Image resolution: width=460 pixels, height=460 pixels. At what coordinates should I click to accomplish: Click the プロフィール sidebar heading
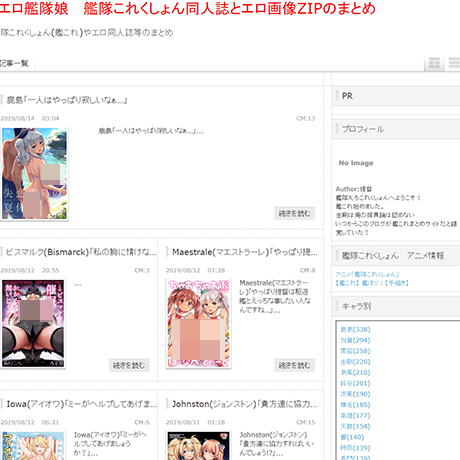pyautogui.click(x=363, y=129)
